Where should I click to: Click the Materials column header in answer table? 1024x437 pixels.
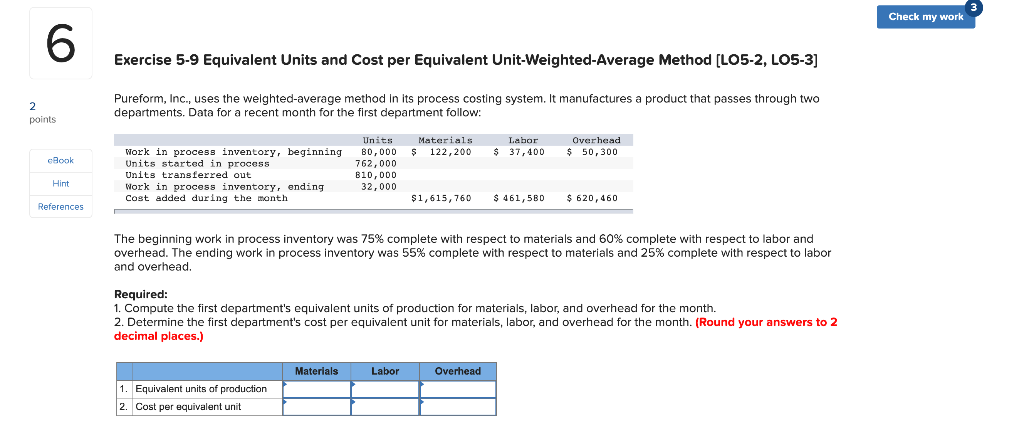(317, 372)
